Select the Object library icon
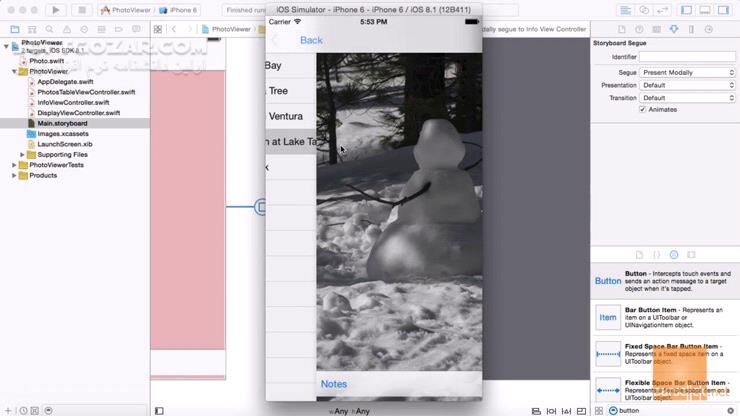This screenshot has width=740, height=416. (x=674, y=255)
